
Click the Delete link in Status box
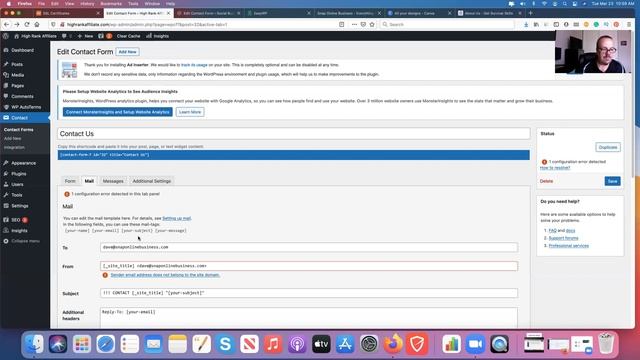pos(546,181)
